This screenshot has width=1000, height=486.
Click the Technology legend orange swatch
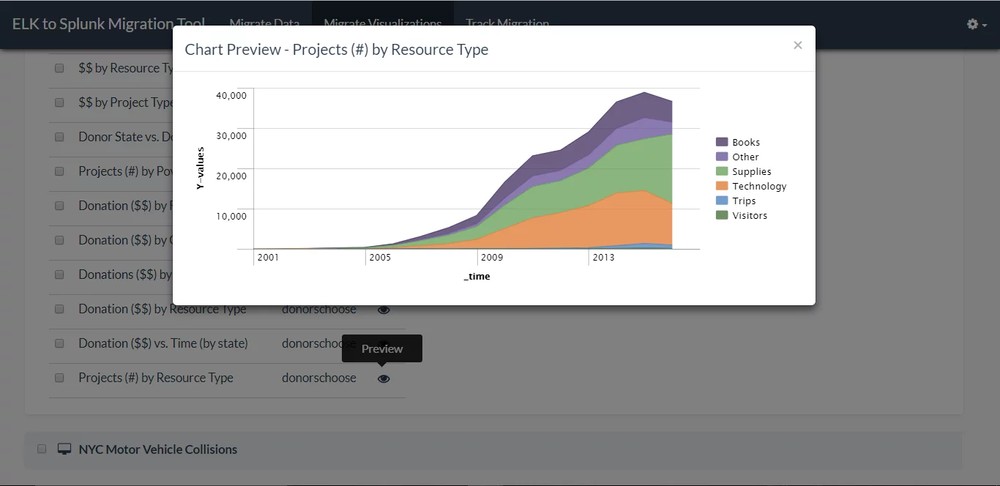click(722, 187)
